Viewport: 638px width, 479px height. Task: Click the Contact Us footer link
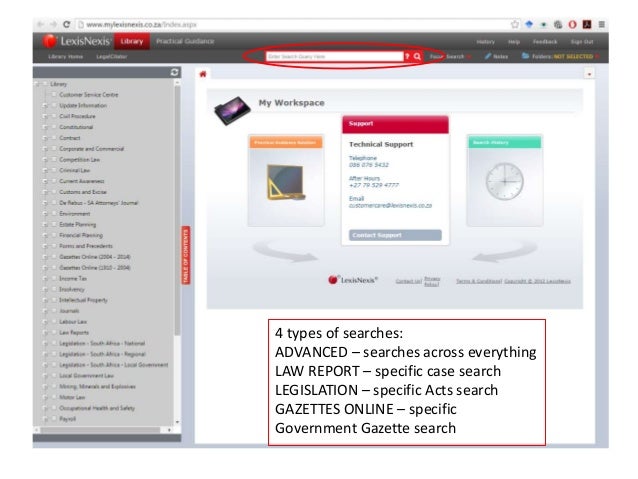[x=408, y=281]
